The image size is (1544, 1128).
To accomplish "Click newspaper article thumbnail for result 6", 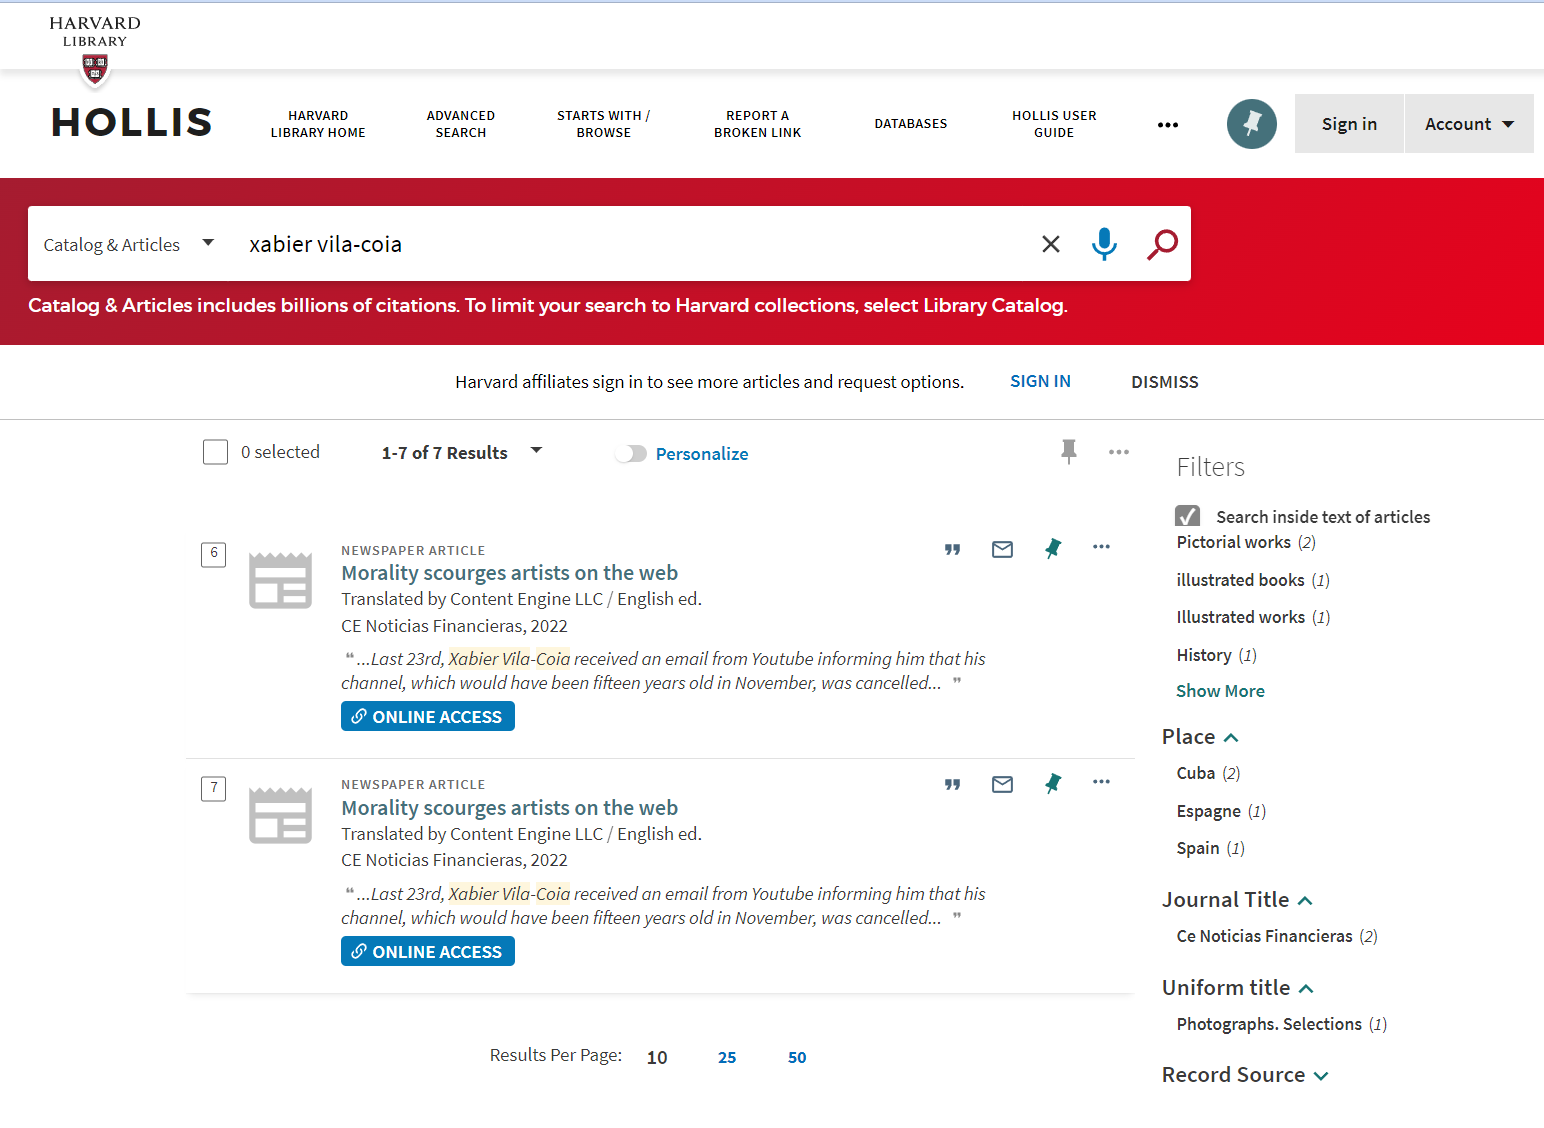I will pos(280,580).
